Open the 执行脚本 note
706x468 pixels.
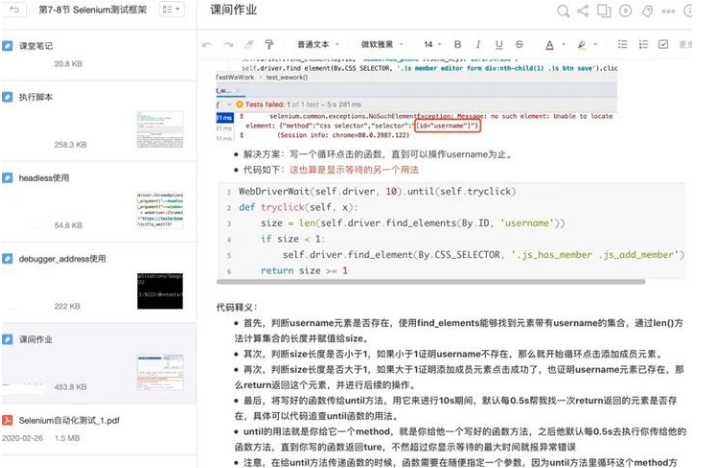[x=99, y=121]
